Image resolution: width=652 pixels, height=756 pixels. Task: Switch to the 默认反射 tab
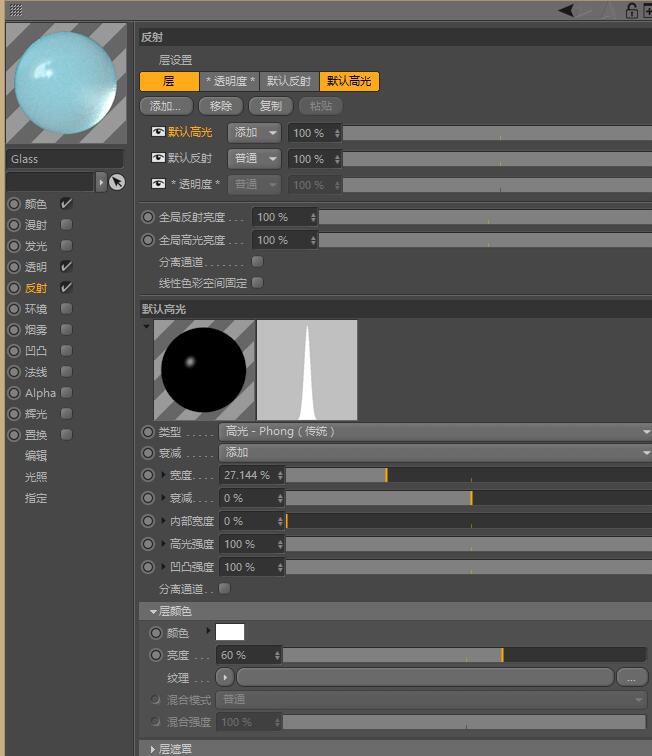[x=289, y=81]
